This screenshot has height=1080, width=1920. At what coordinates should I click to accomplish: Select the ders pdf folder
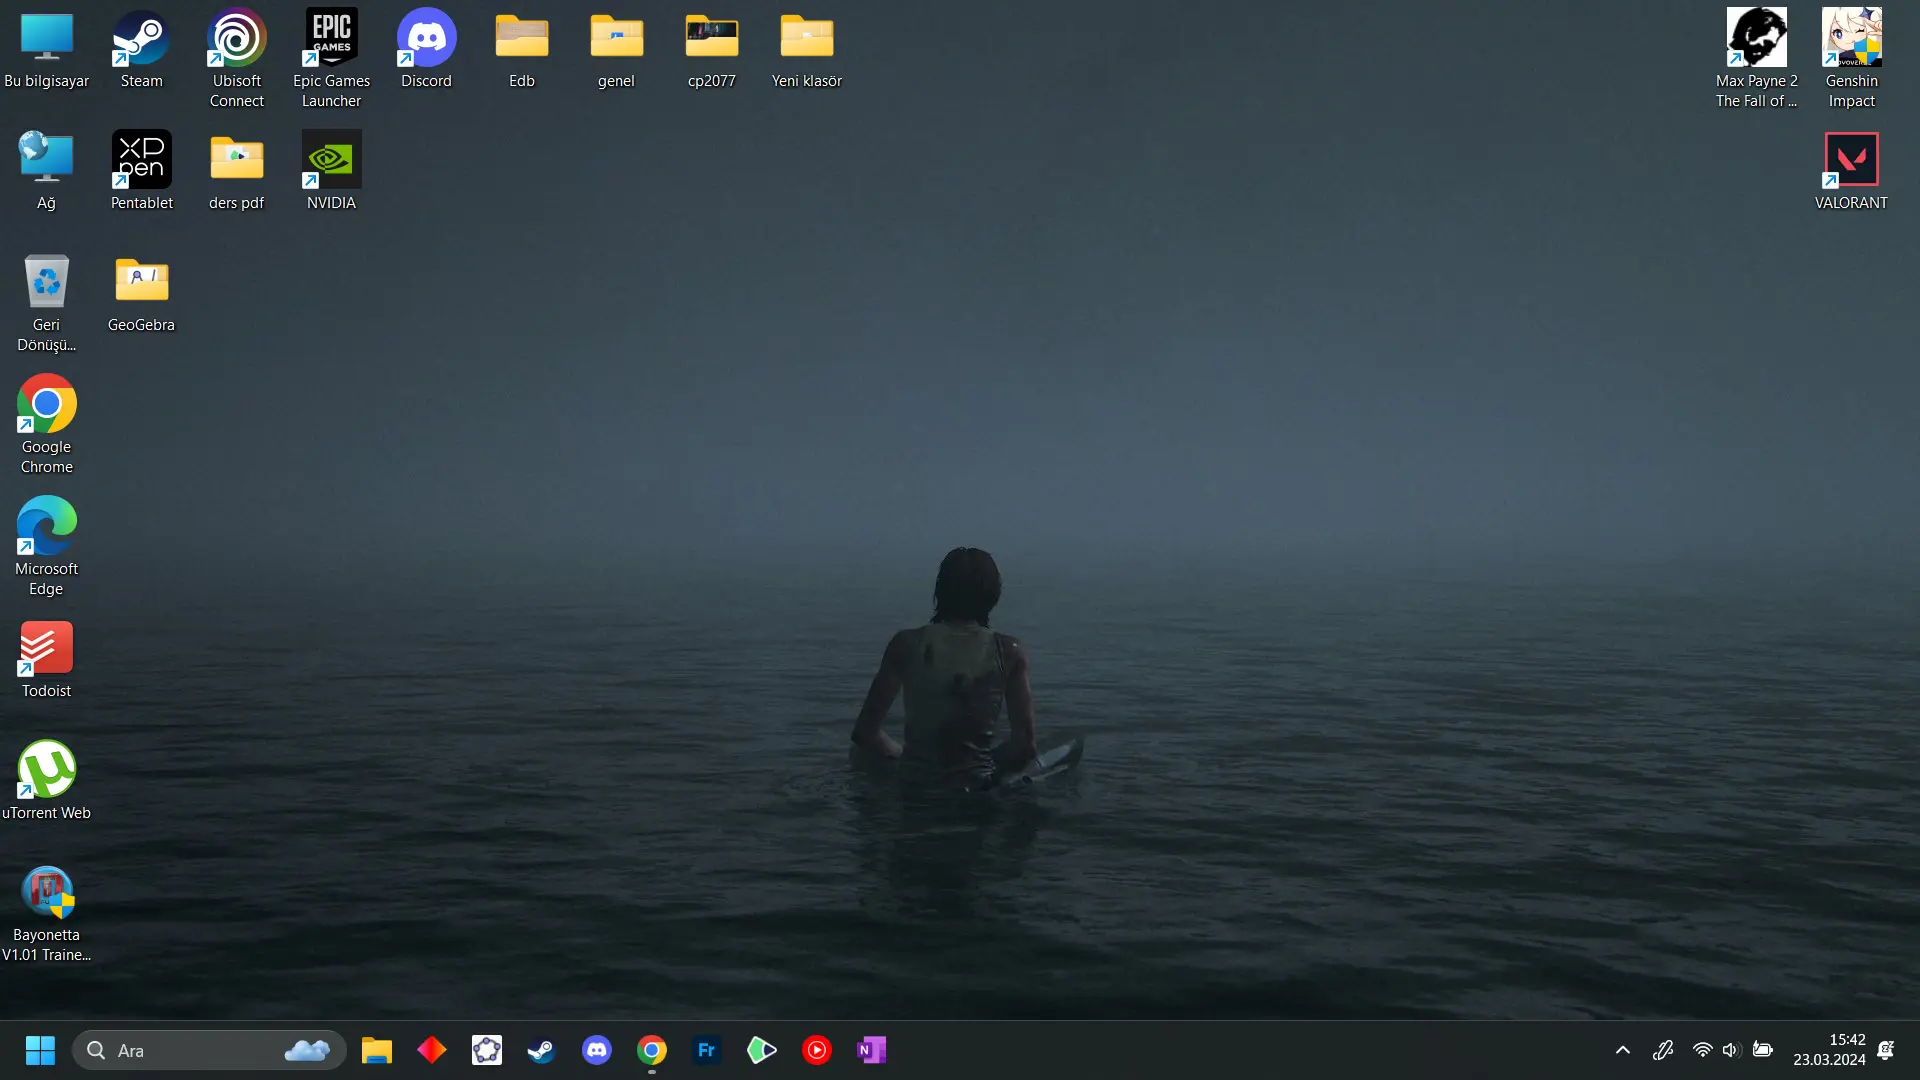(237, 171)
